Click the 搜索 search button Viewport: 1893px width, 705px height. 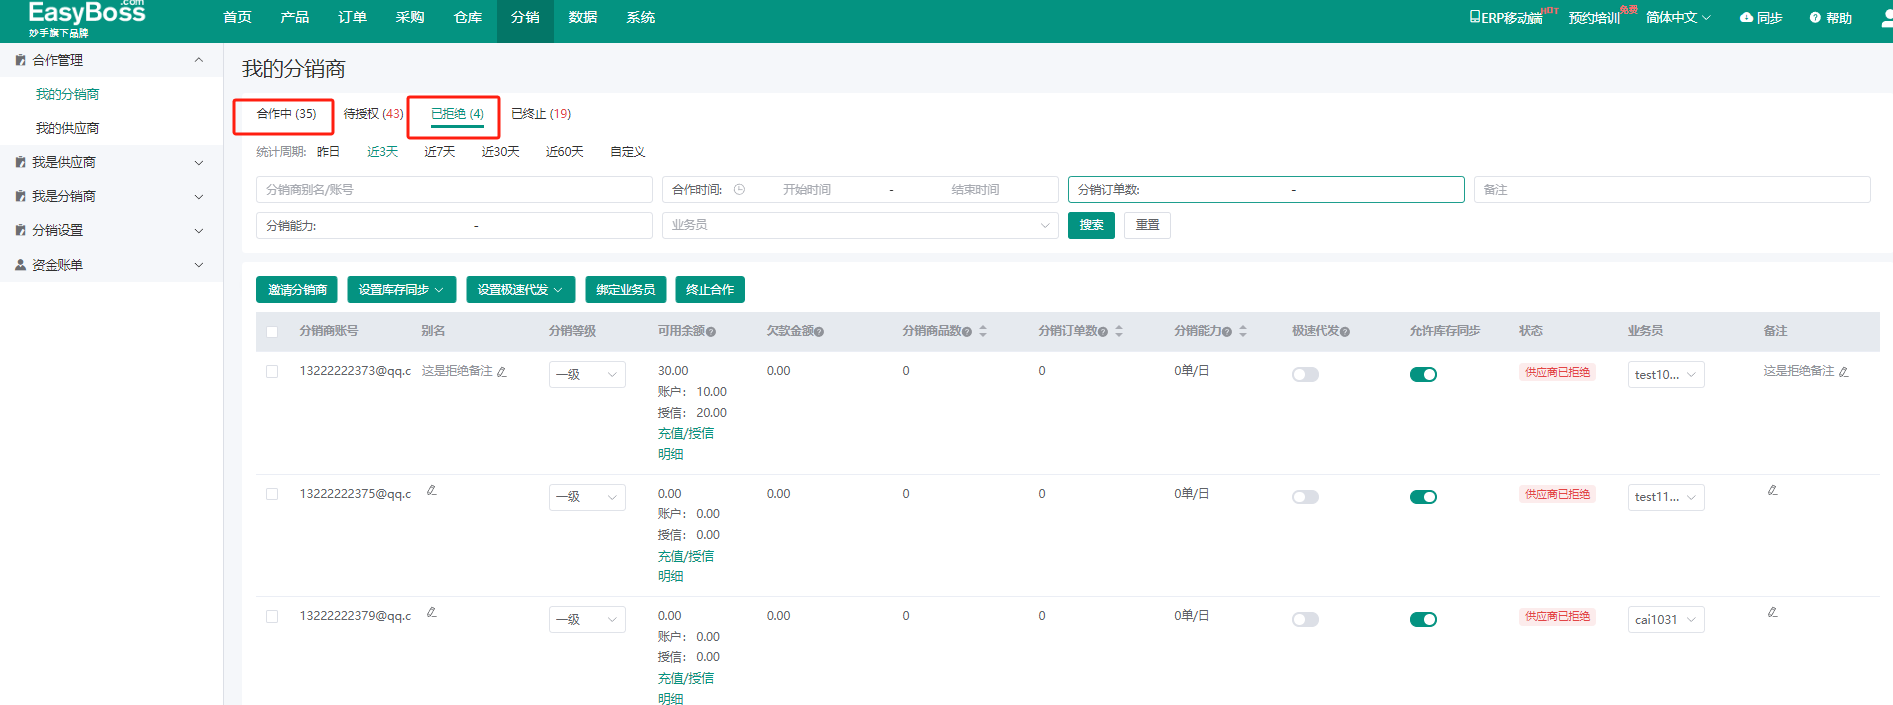pos(1091,226)
